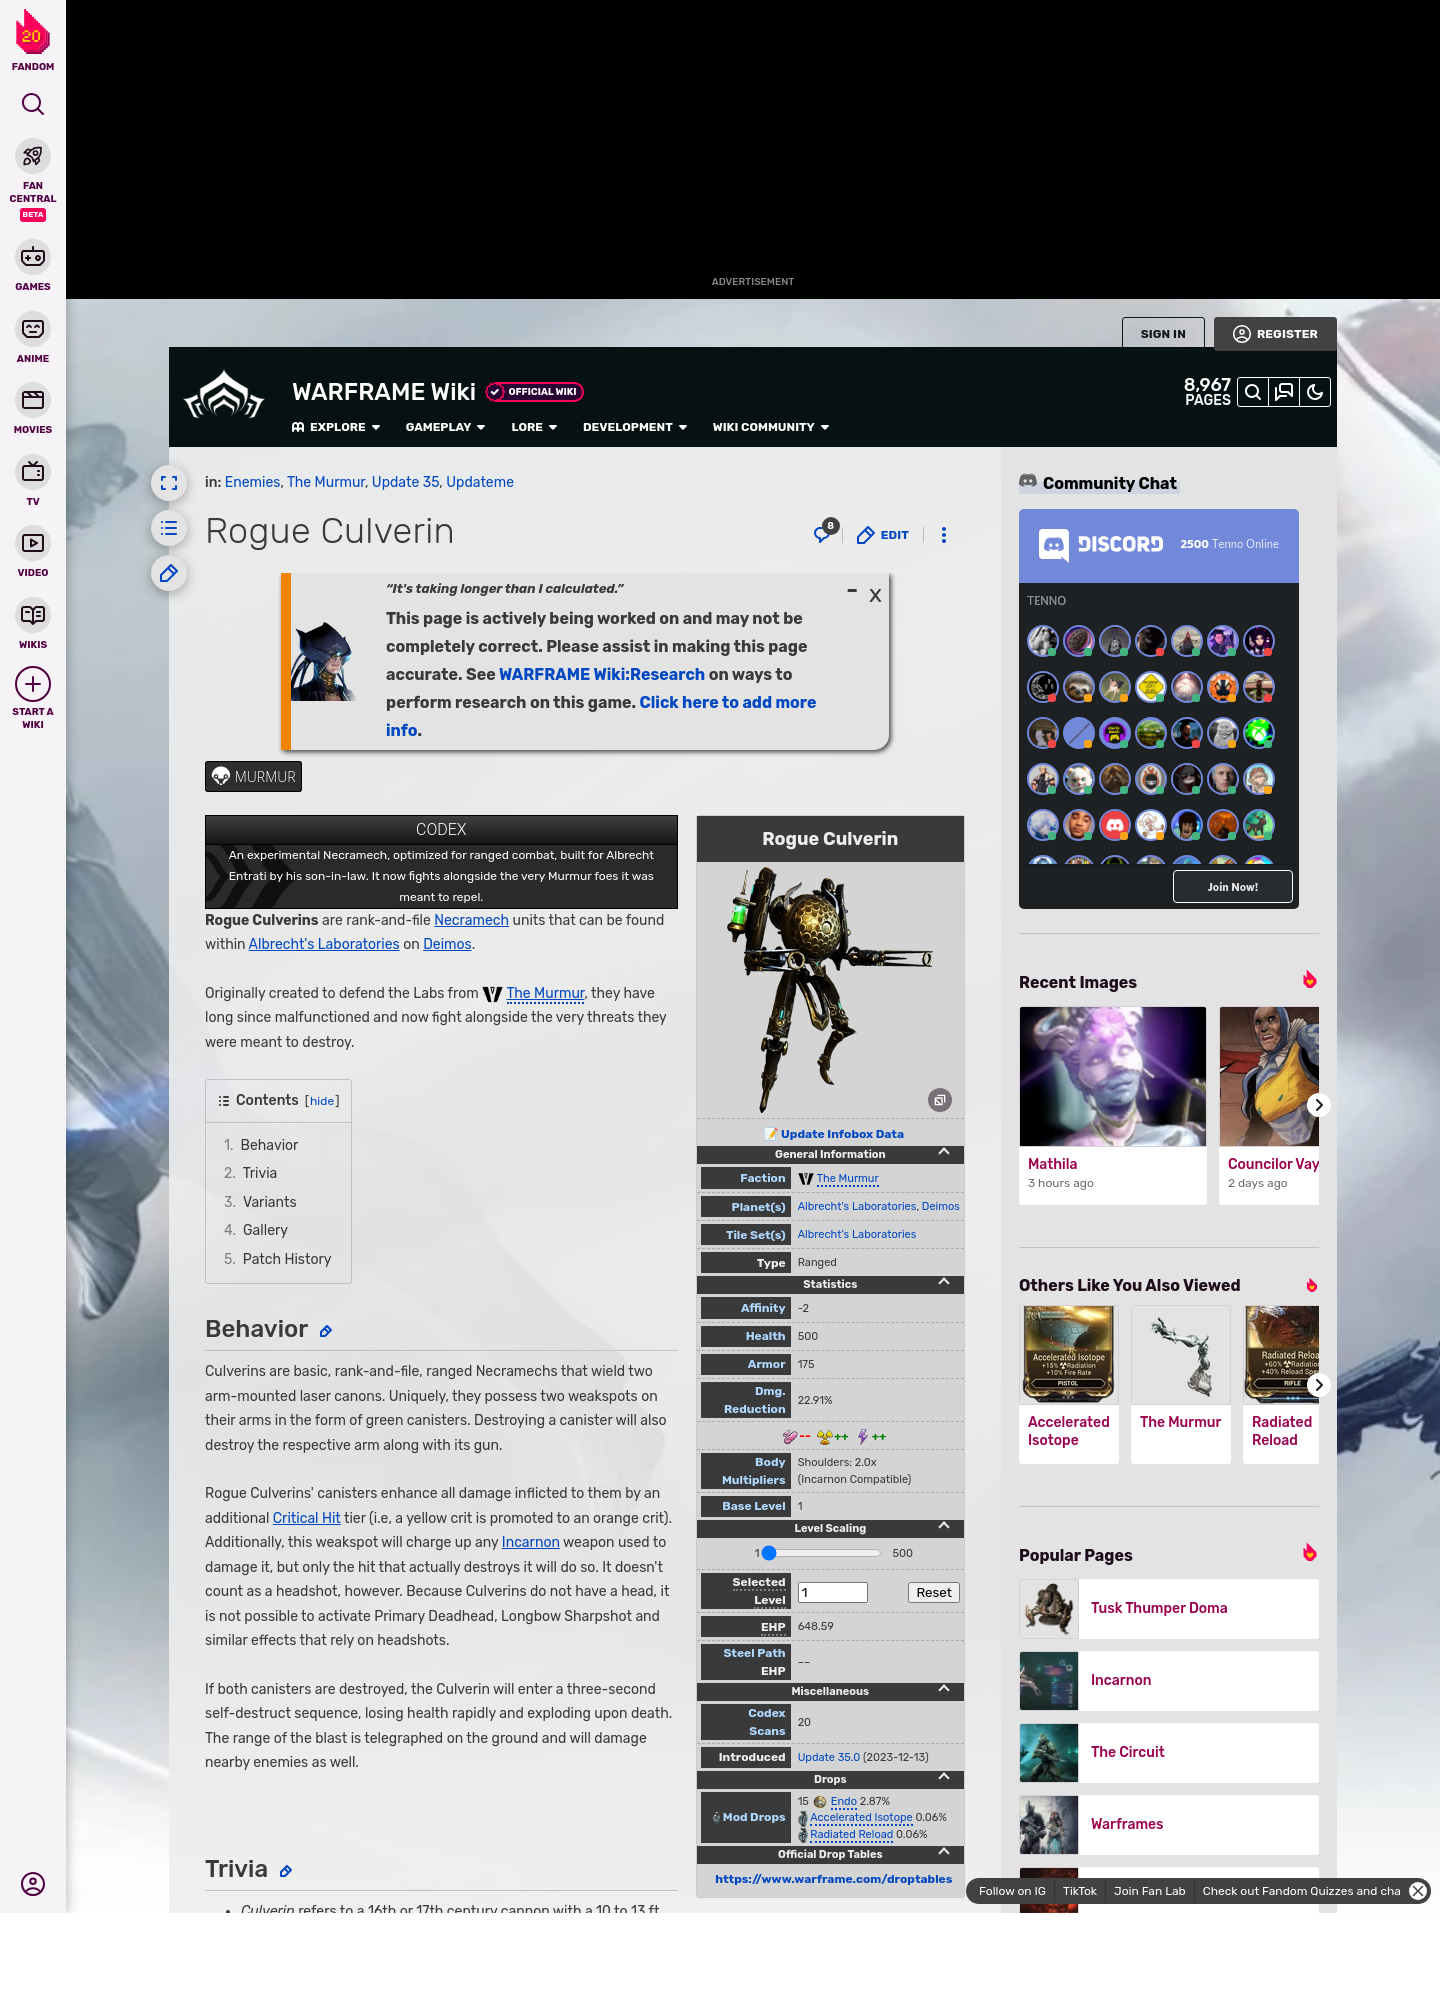The height and width of the screenshot is (2000, 1440).
Task: Open the Wiki Community menu
Action: click(x=771, y=427)
